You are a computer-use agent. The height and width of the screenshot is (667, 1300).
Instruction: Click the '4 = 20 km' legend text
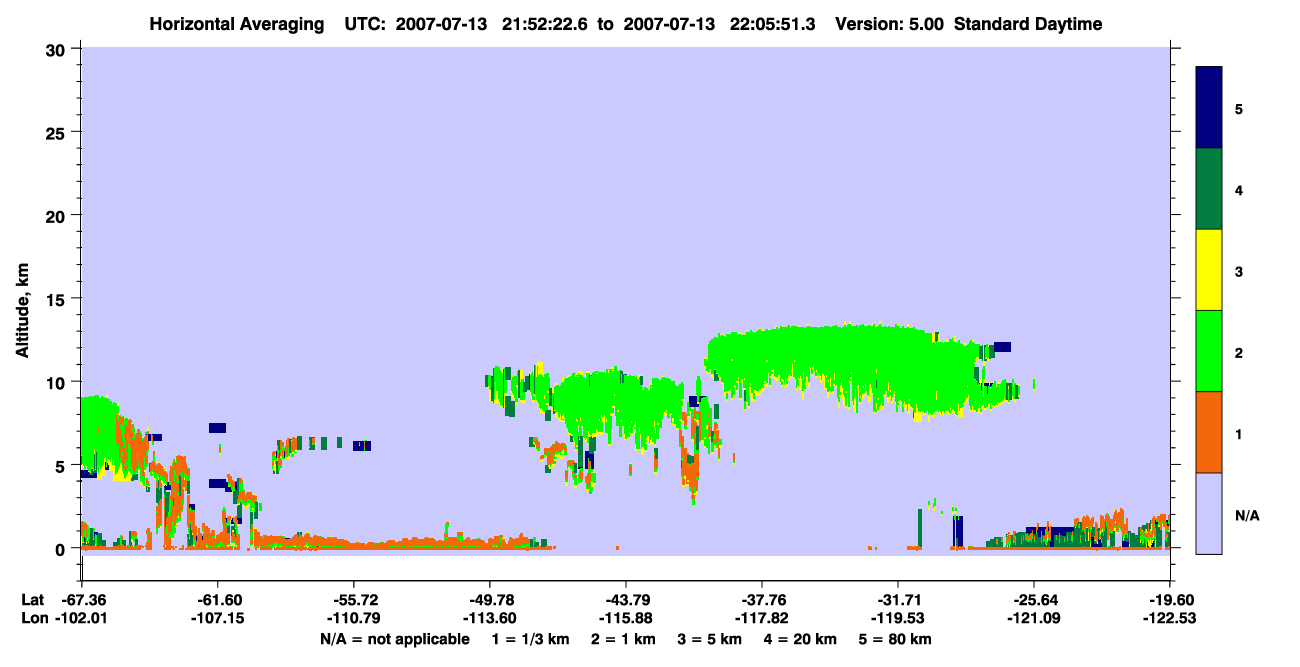click(800, 639)
